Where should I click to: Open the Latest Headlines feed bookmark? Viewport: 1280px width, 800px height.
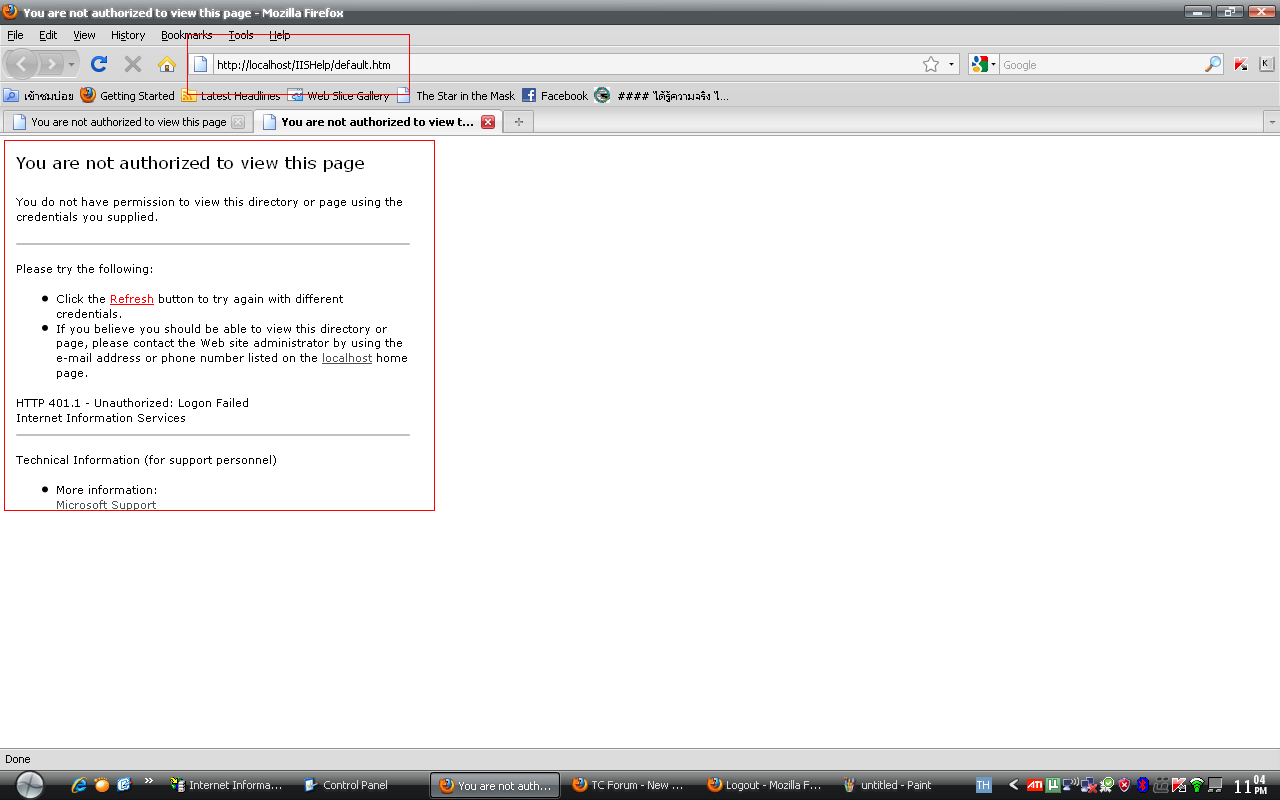[231, 96]
